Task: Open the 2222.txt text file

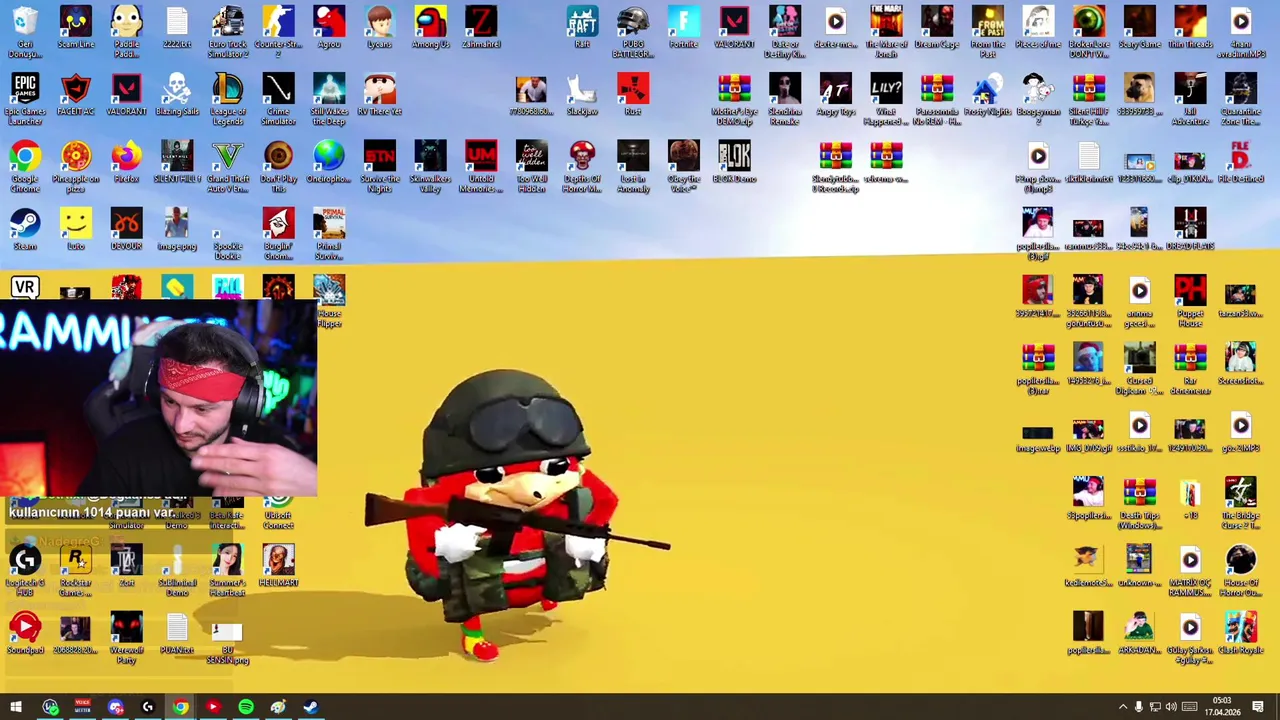Action: pos(177,27)
